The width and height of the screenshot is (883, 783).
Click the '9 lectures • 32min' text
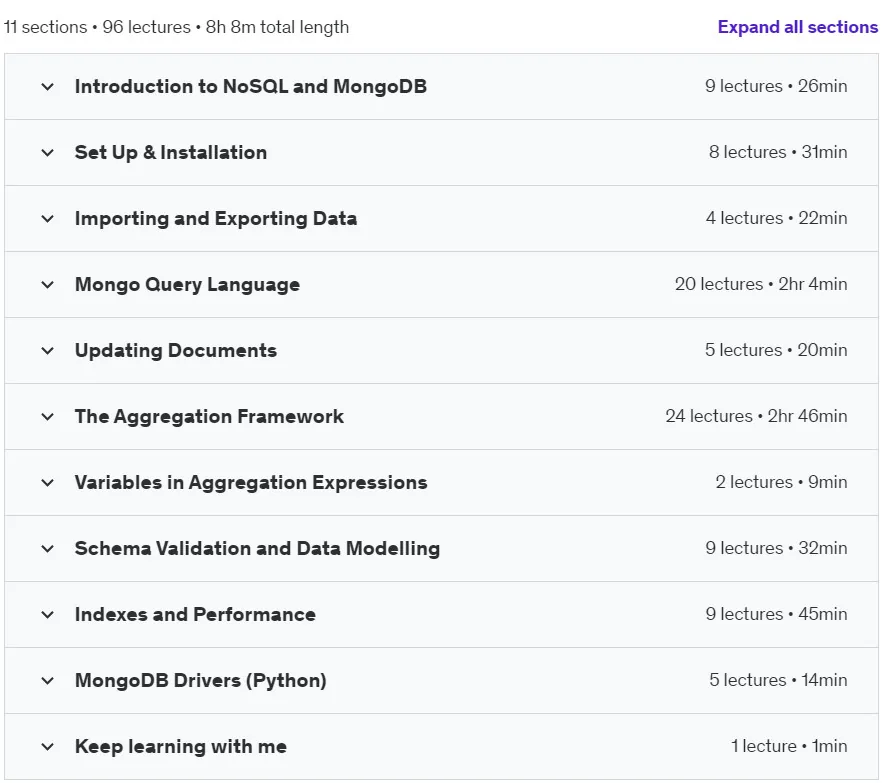(776, 548)
